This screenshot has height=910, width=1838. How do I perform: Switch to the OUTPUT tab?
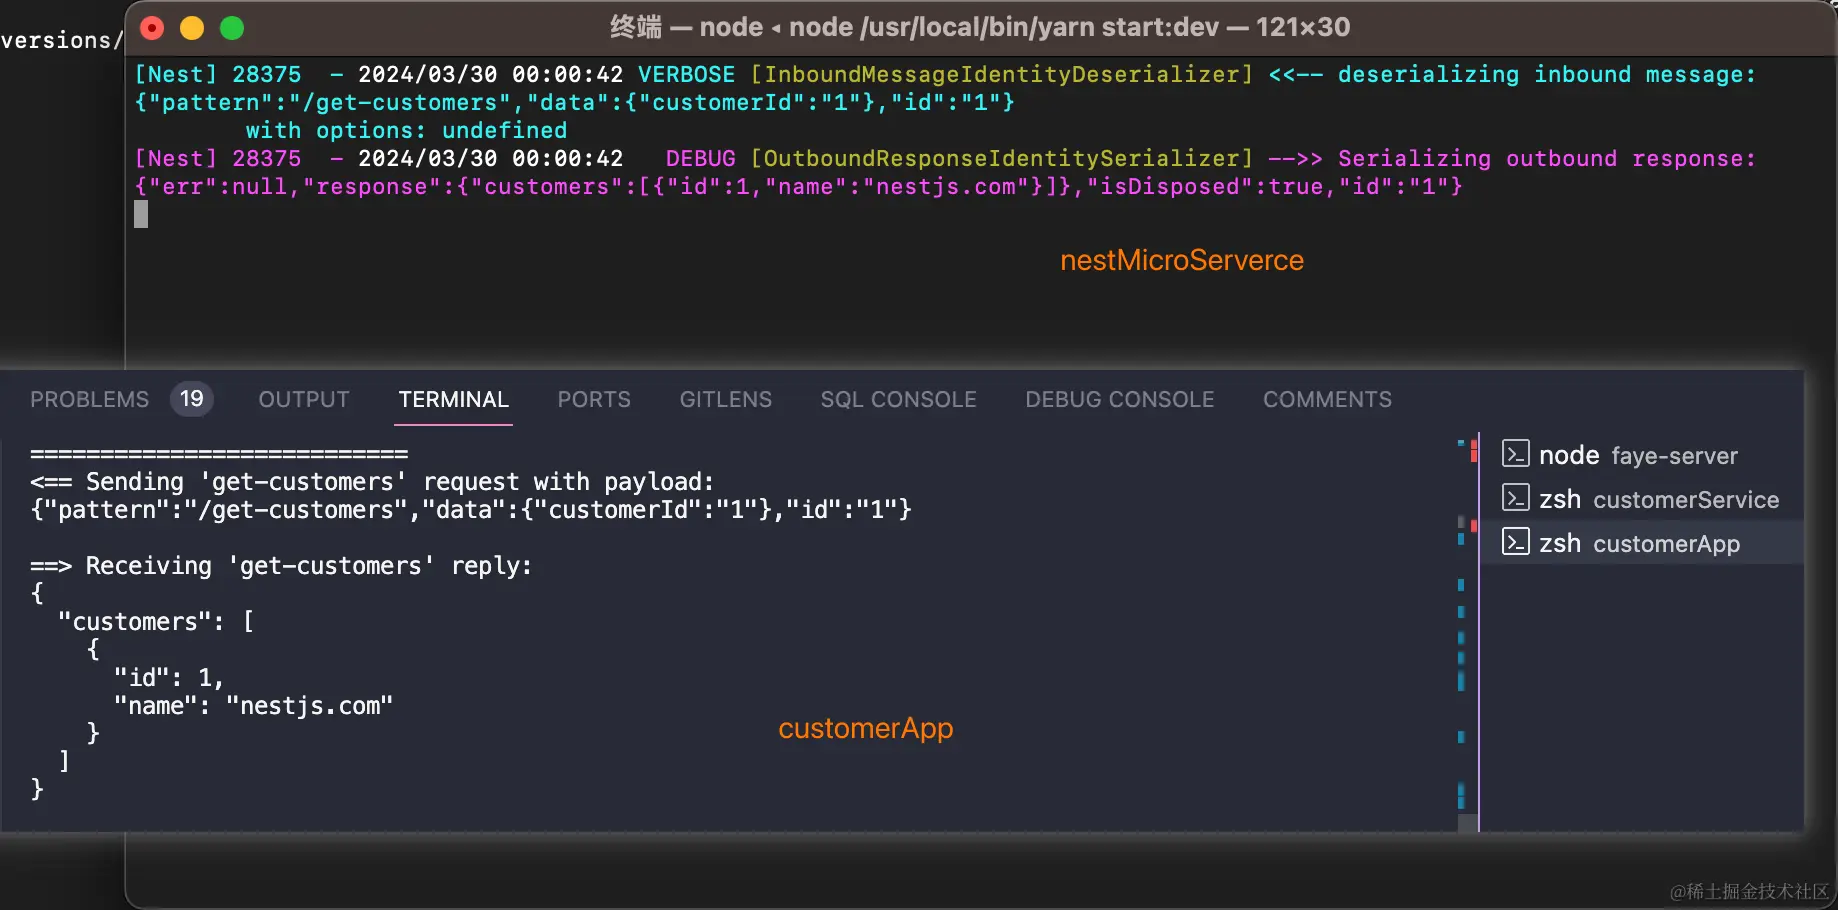click(x=304, y=399)
